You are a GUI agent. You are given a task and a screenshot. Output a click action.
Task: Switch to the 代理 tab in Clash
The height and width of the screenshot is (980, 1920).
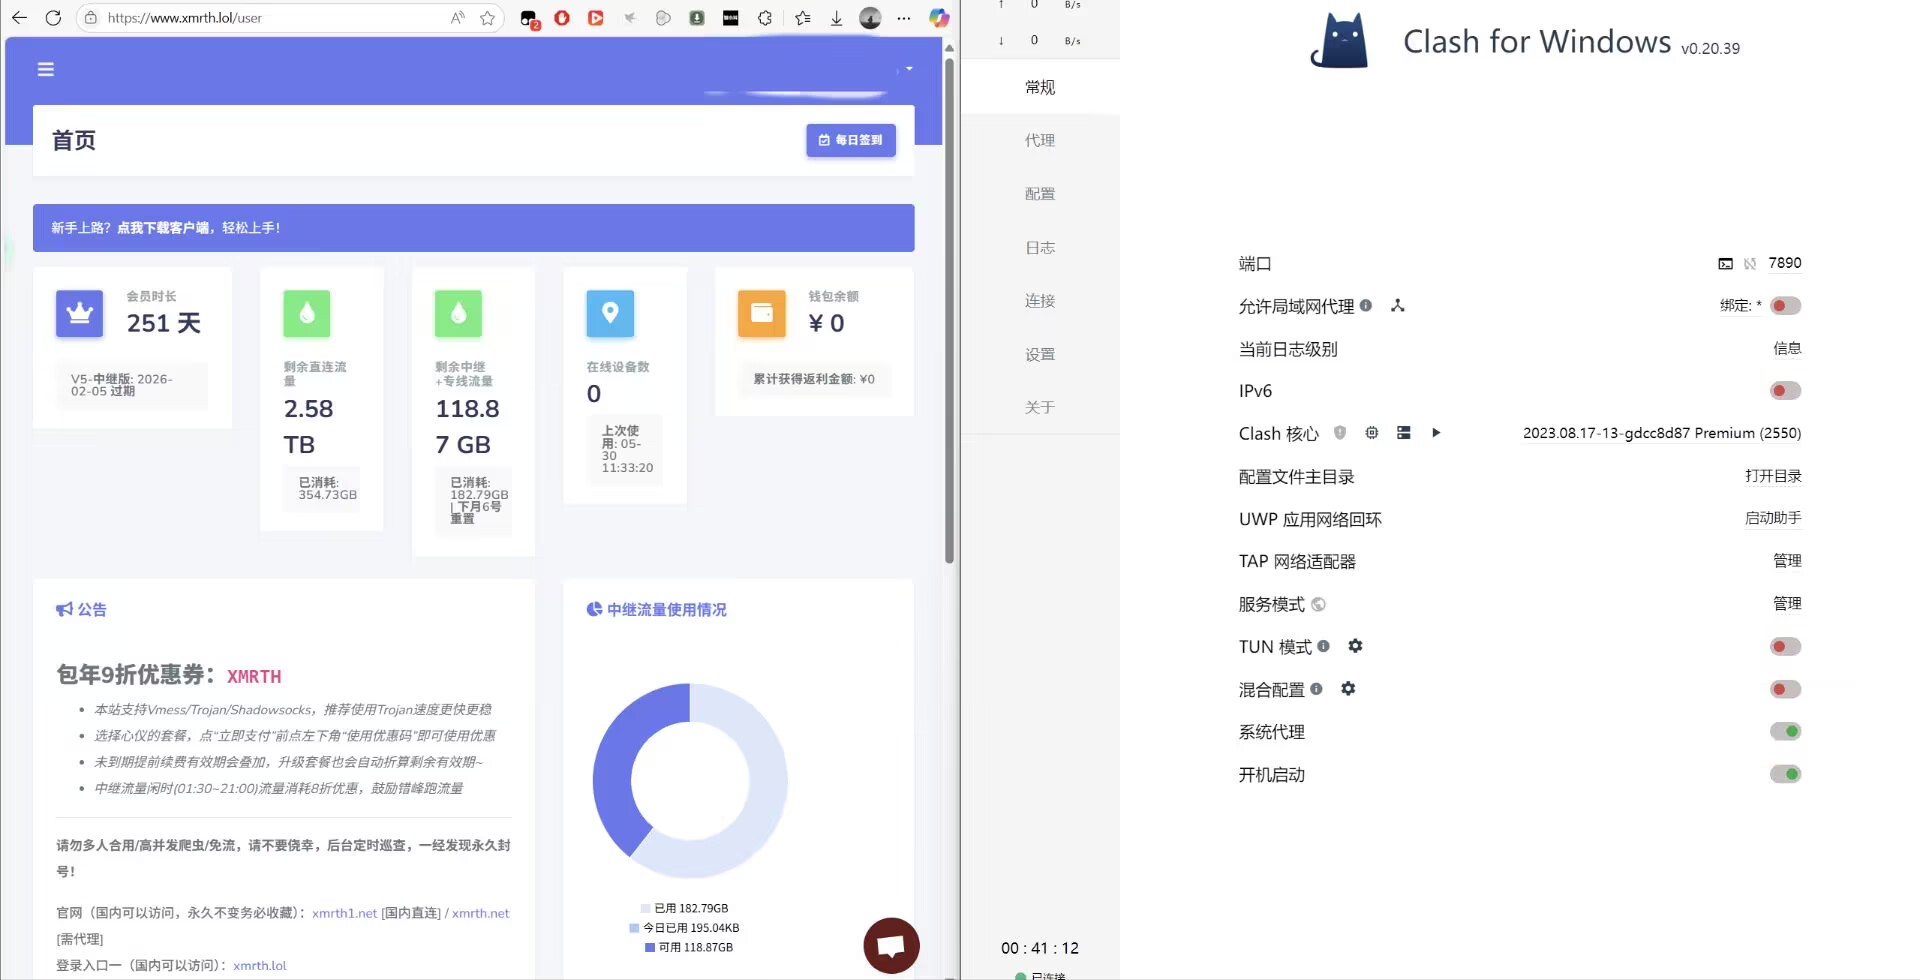point(1040,140)
